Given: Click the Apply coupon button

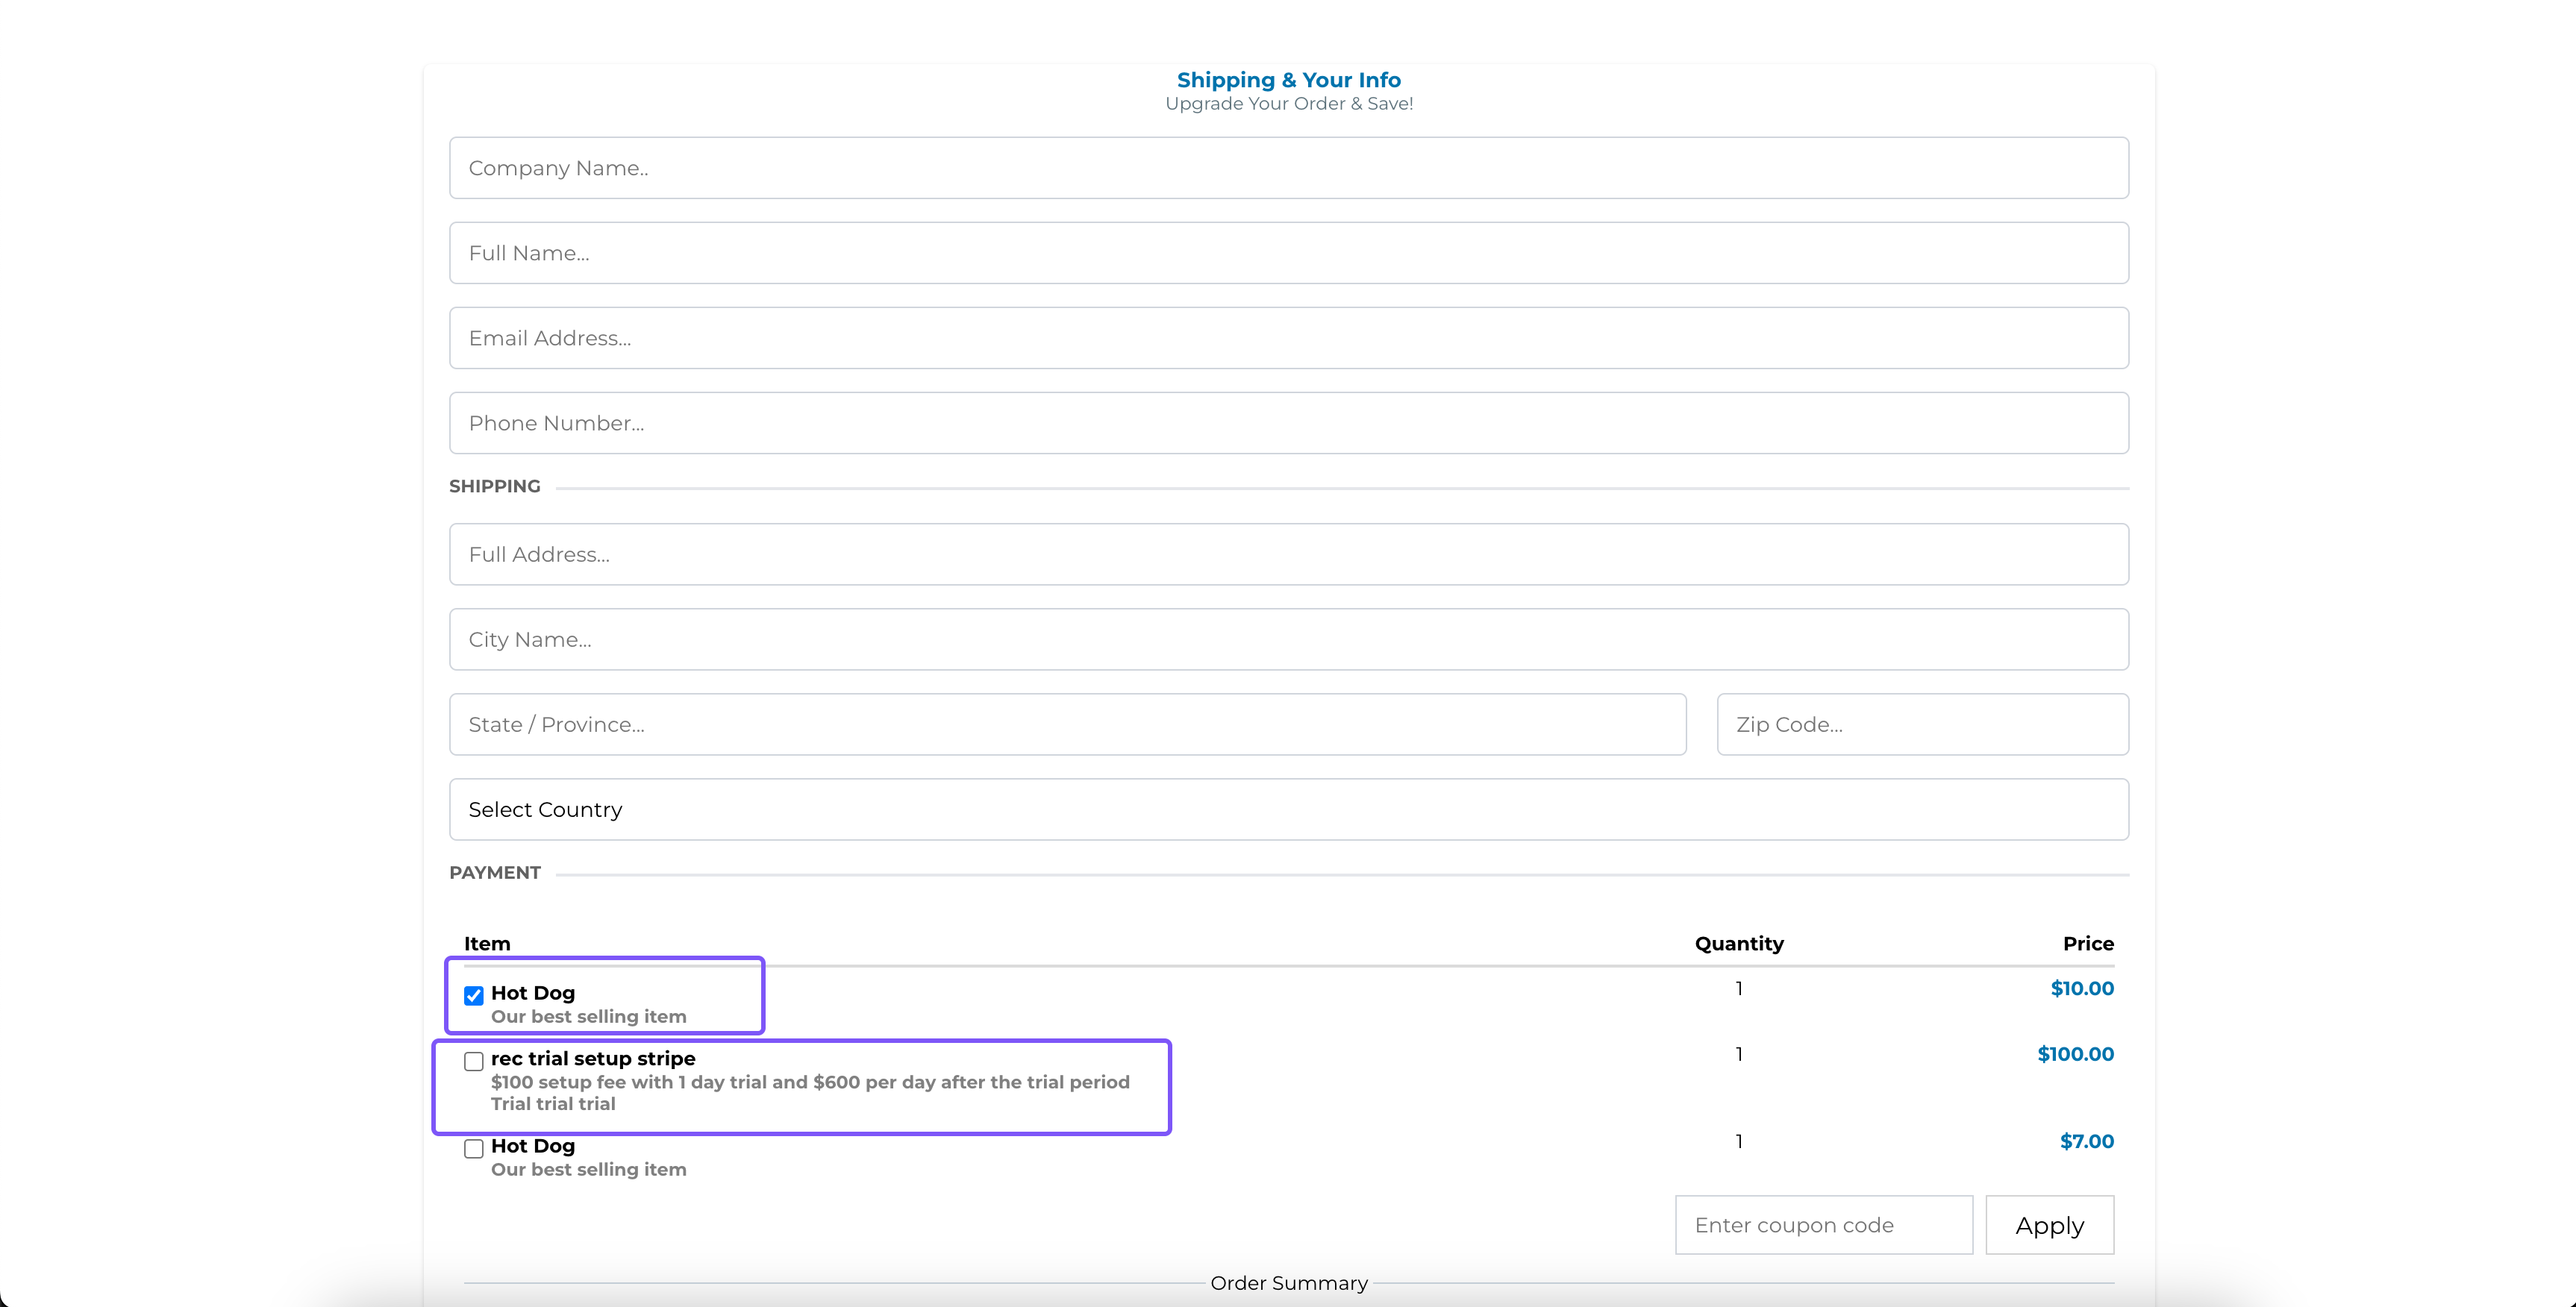Looking at the screenshot, I should point(2049,1225).
